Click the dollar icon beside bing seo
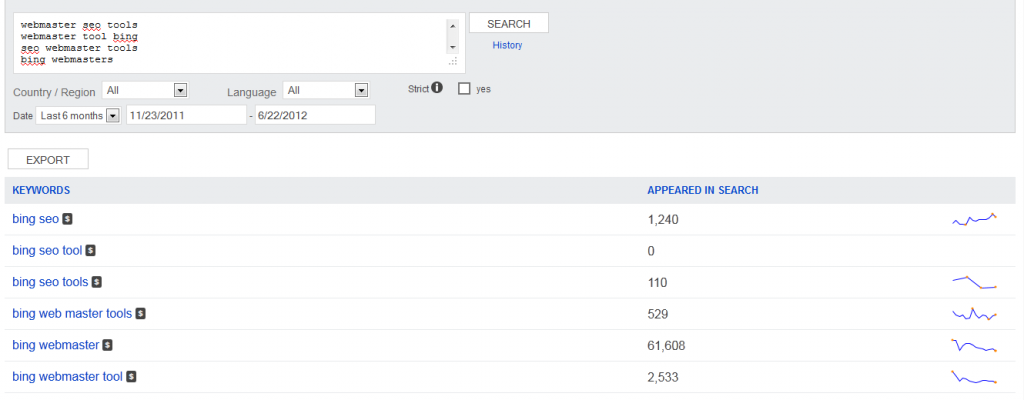The image size is (1024, 400). [67, 219]
